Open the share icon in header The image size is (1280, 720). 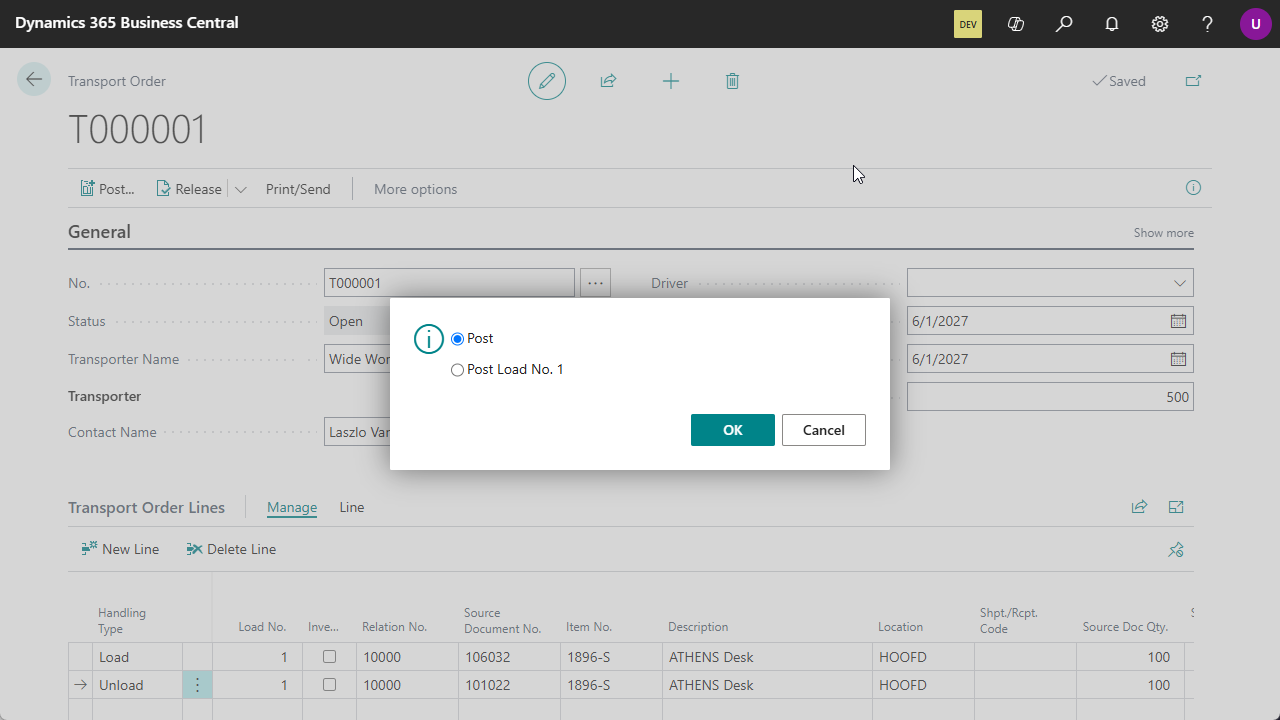(608, 81)
